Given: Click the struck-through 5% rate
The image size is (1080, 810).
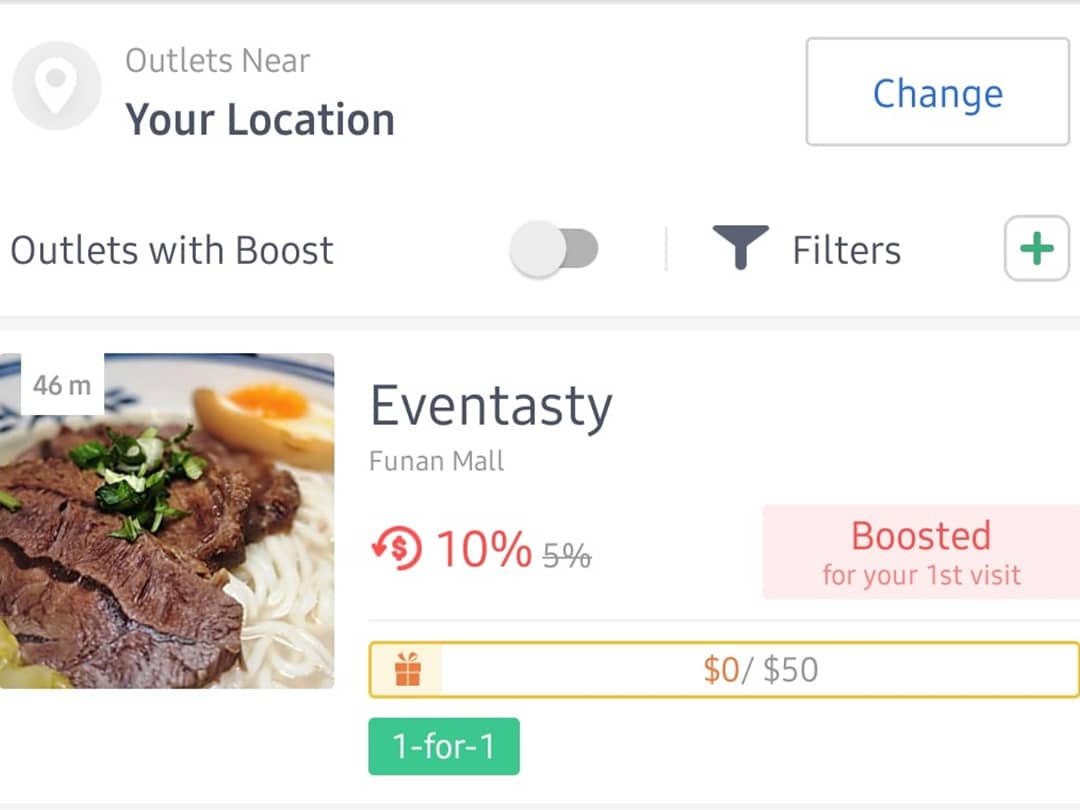Looking at the screenshot, I should pyautogui.click(x=567, y=555).
